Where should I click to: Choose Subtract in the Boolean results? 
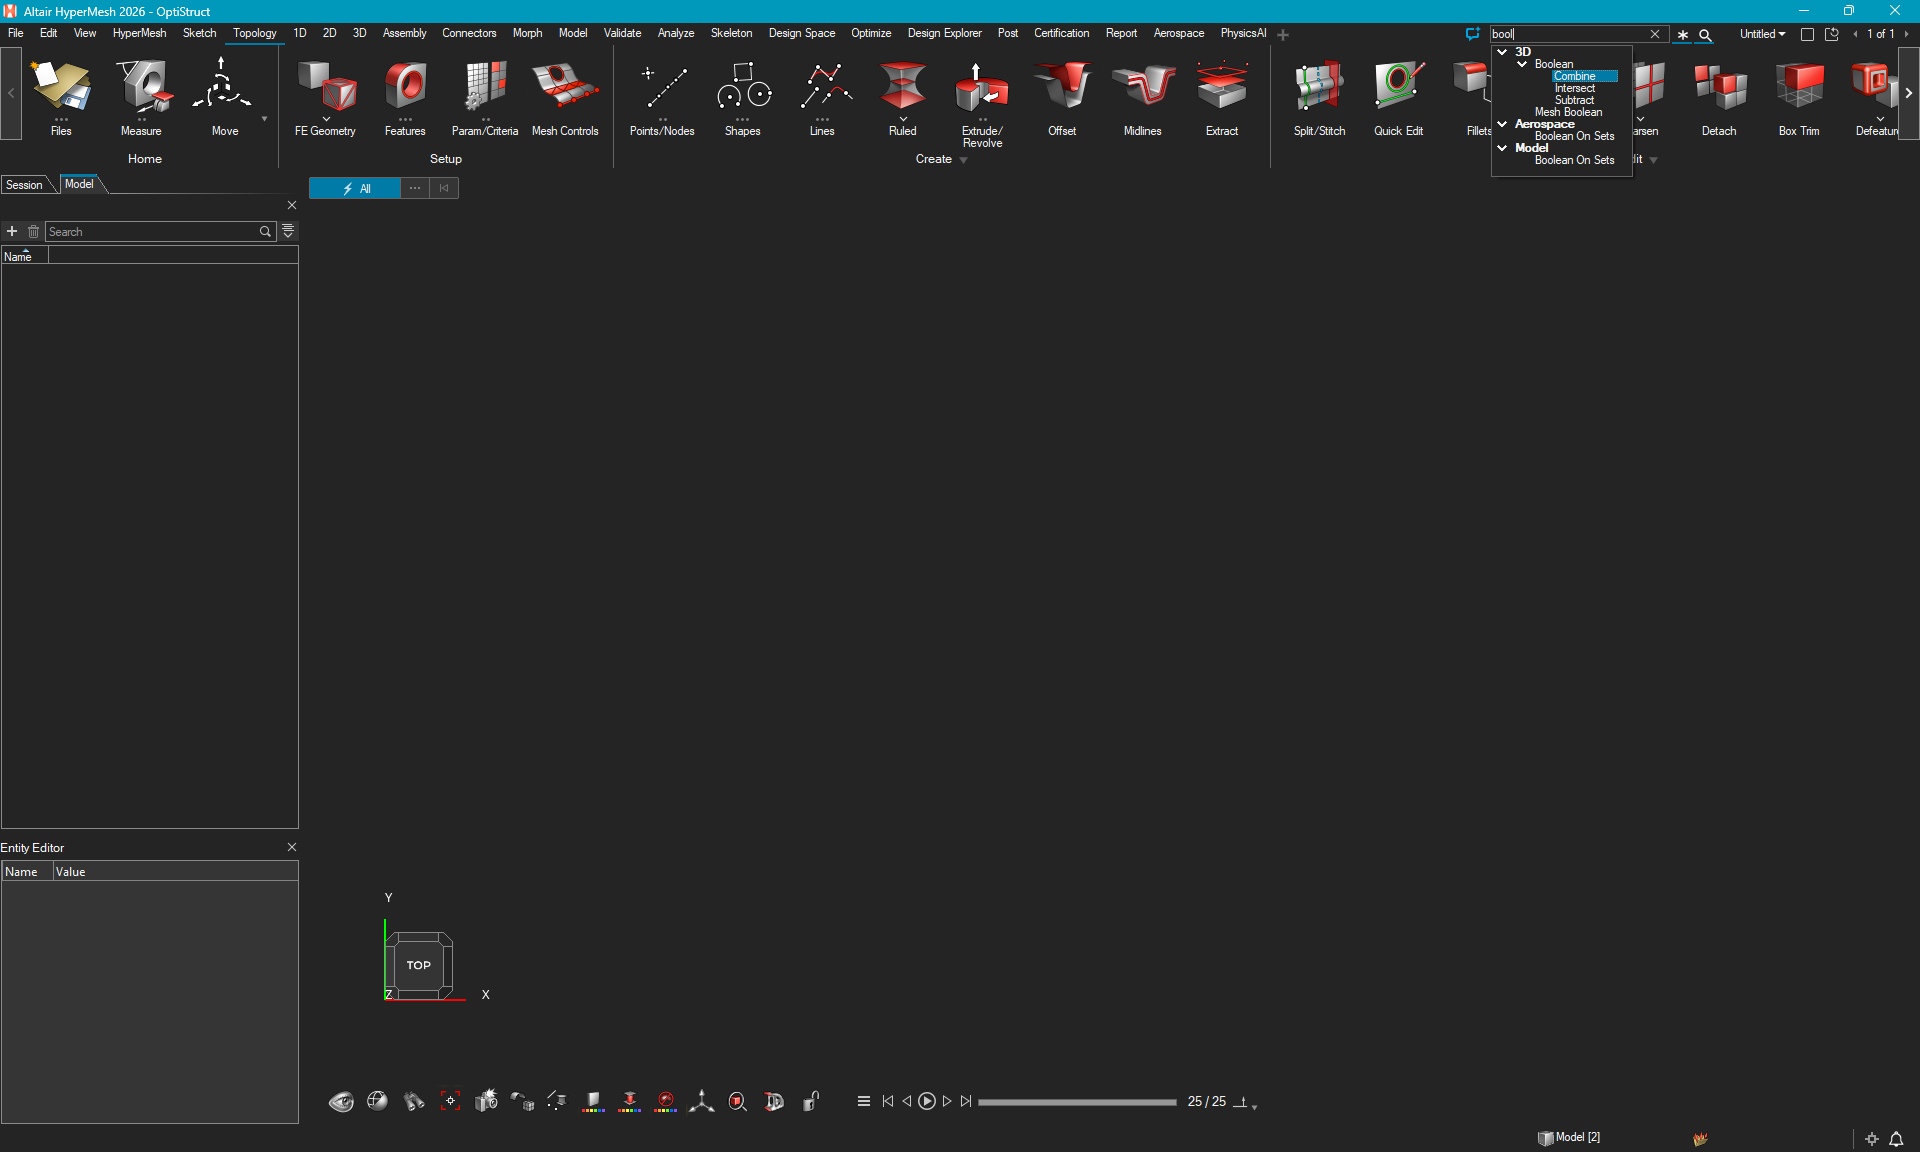(1574, 100)
